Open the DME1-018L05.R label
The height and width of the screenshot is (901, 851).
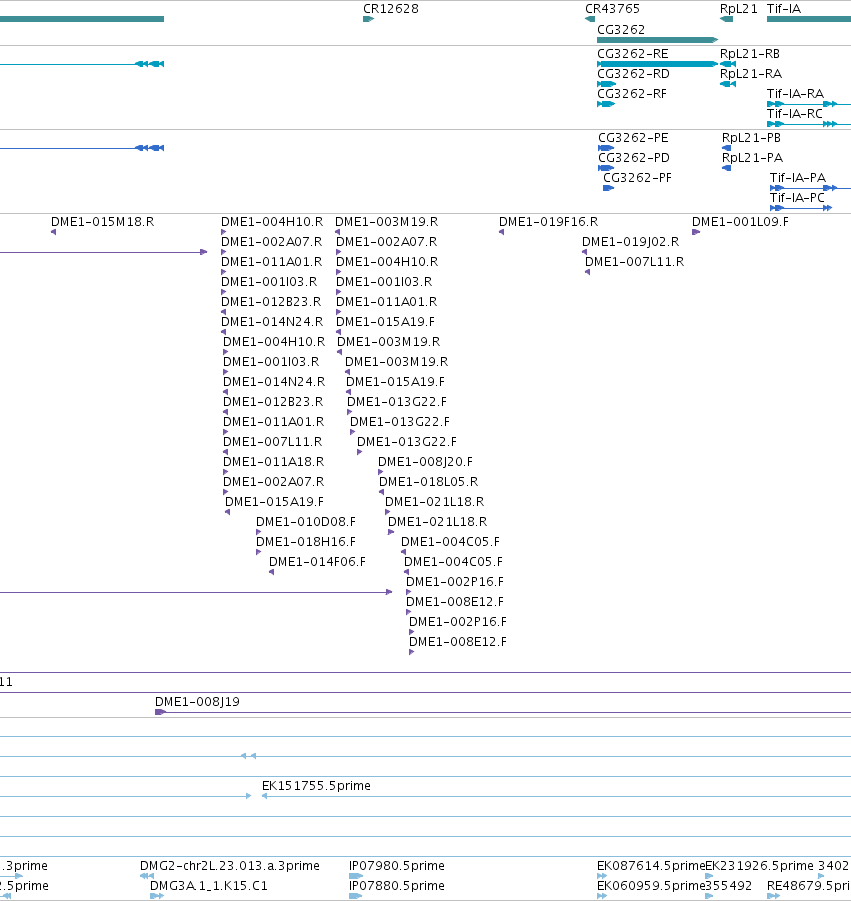(429, 482)
